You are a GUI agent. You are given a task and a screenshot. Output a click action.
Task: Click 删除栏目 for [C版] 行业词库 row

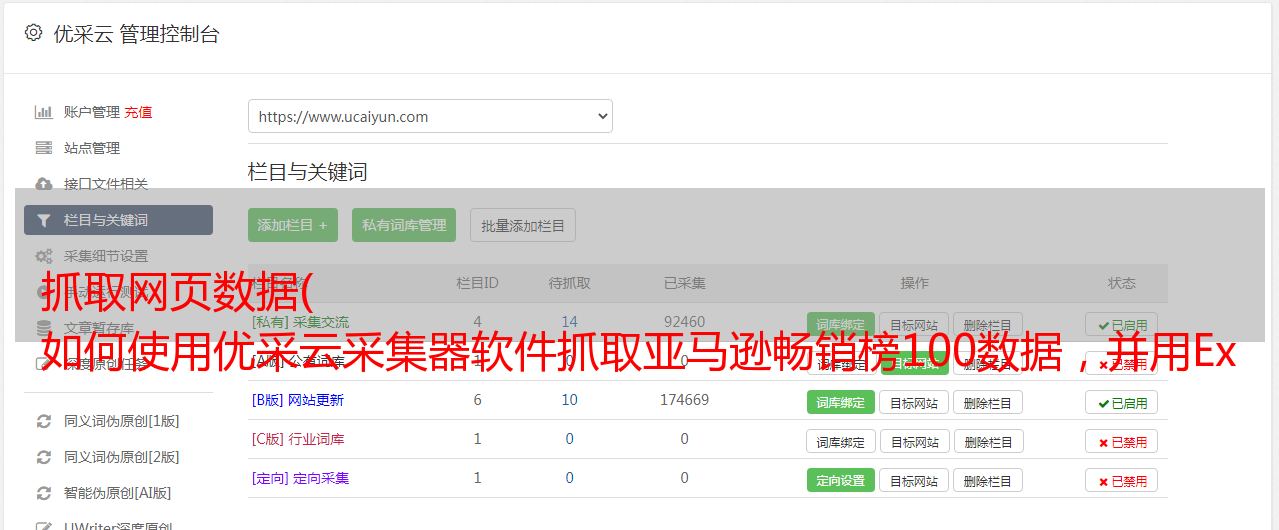click(x=988, y=441)
